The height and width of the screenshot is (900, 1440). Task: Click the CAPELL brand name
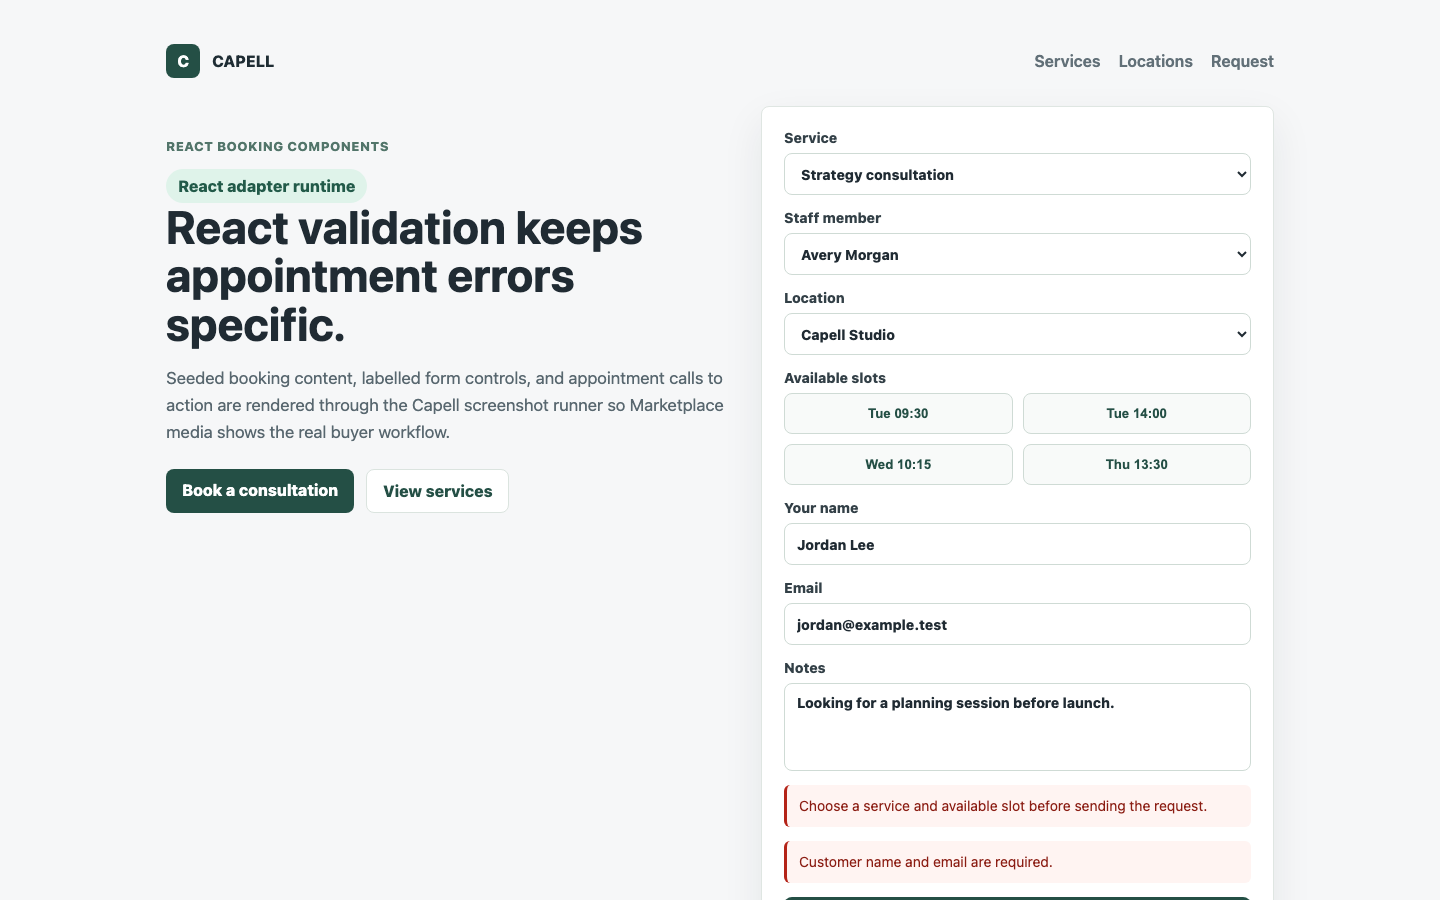243,61
